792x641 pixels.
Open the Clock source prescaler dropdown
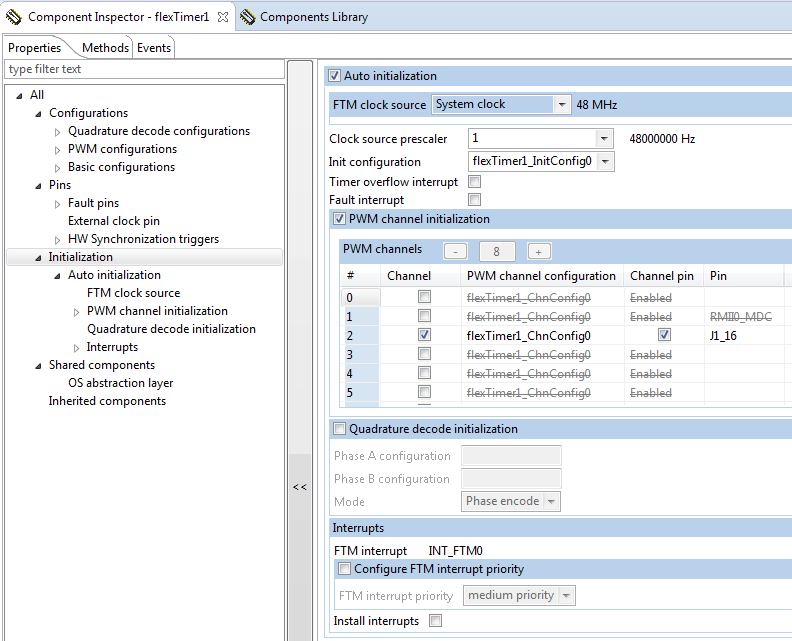click(604, 138)
